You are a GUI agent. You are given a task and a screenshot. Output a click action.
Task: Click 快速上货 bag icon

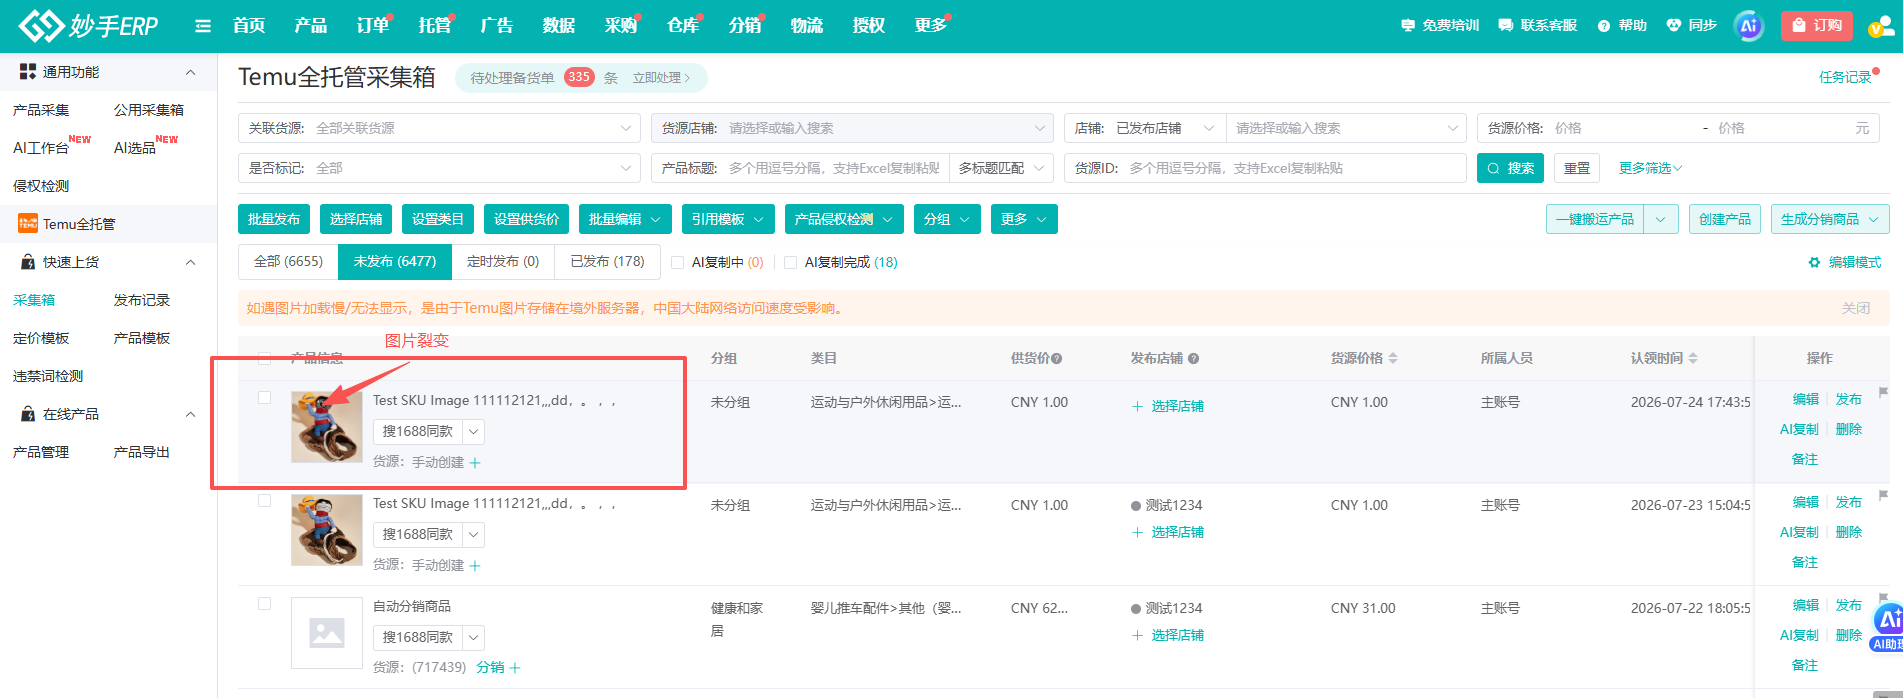[28, 262]
